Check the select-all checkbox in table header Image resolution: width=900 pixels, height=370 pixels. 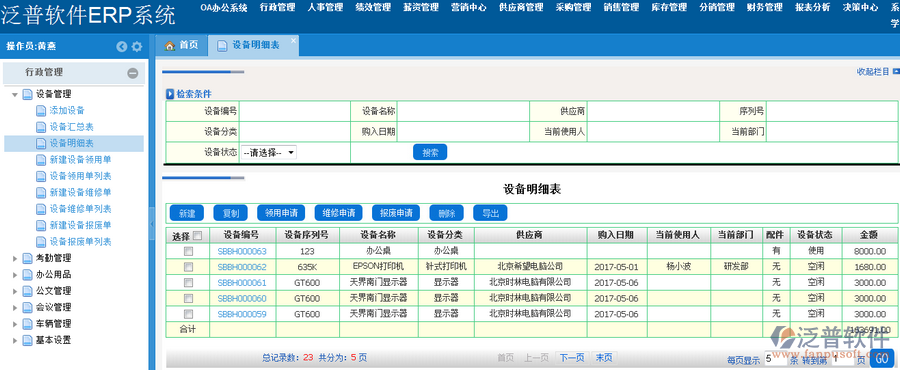coord(197,235)
